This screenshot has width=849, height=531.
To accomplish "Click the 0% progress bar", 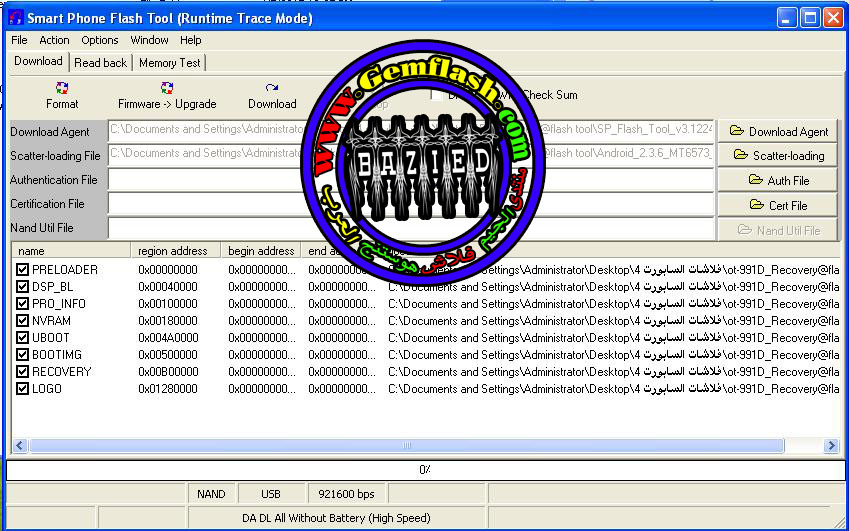I will point(426,470).
